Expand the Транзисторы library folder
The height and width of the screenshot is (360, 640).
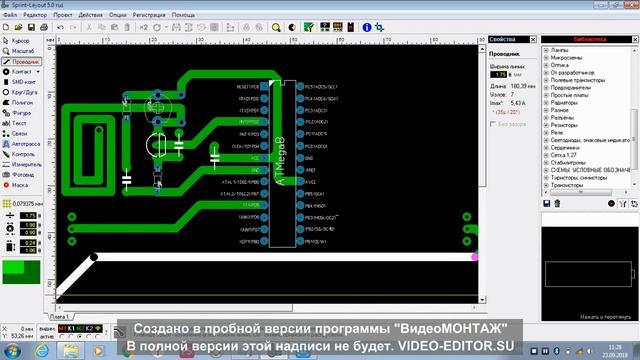click(546, 185)
